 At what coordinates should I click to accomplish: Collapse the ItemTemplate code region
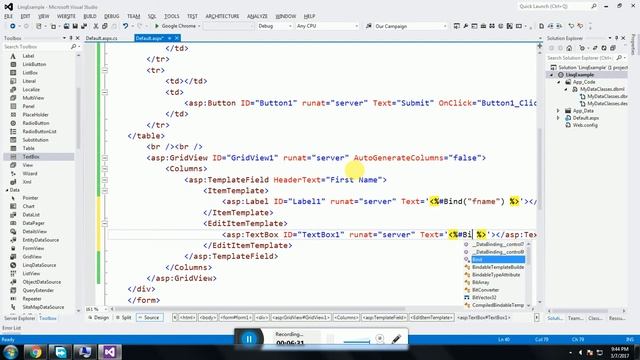point(105,191)
